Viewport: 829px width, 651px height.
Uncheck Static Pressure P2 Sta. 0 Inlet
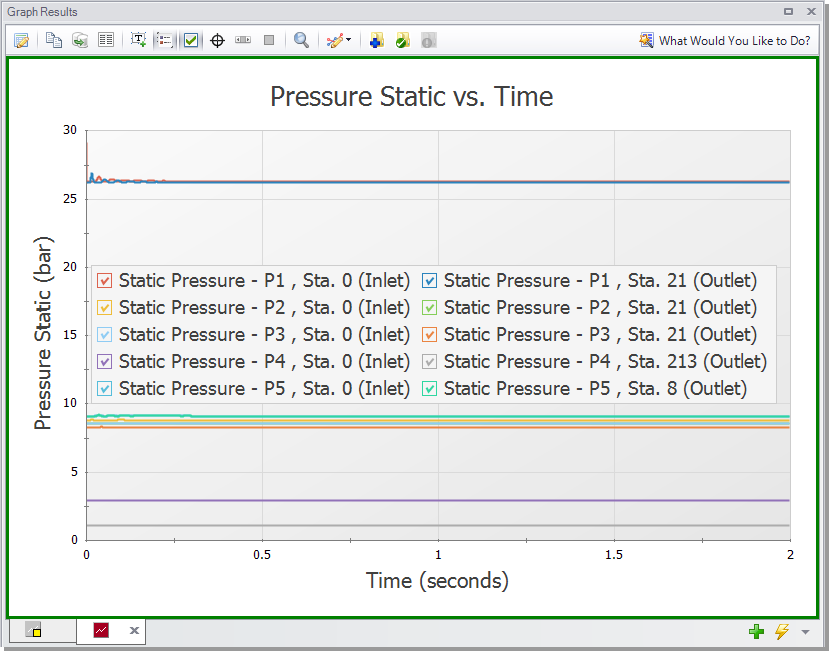(x=105, y=308)
